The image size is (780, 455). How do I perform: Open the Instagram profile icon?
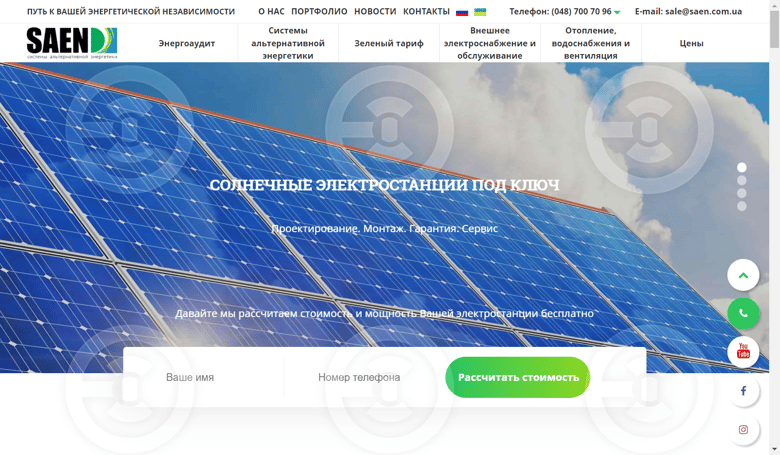743,429
